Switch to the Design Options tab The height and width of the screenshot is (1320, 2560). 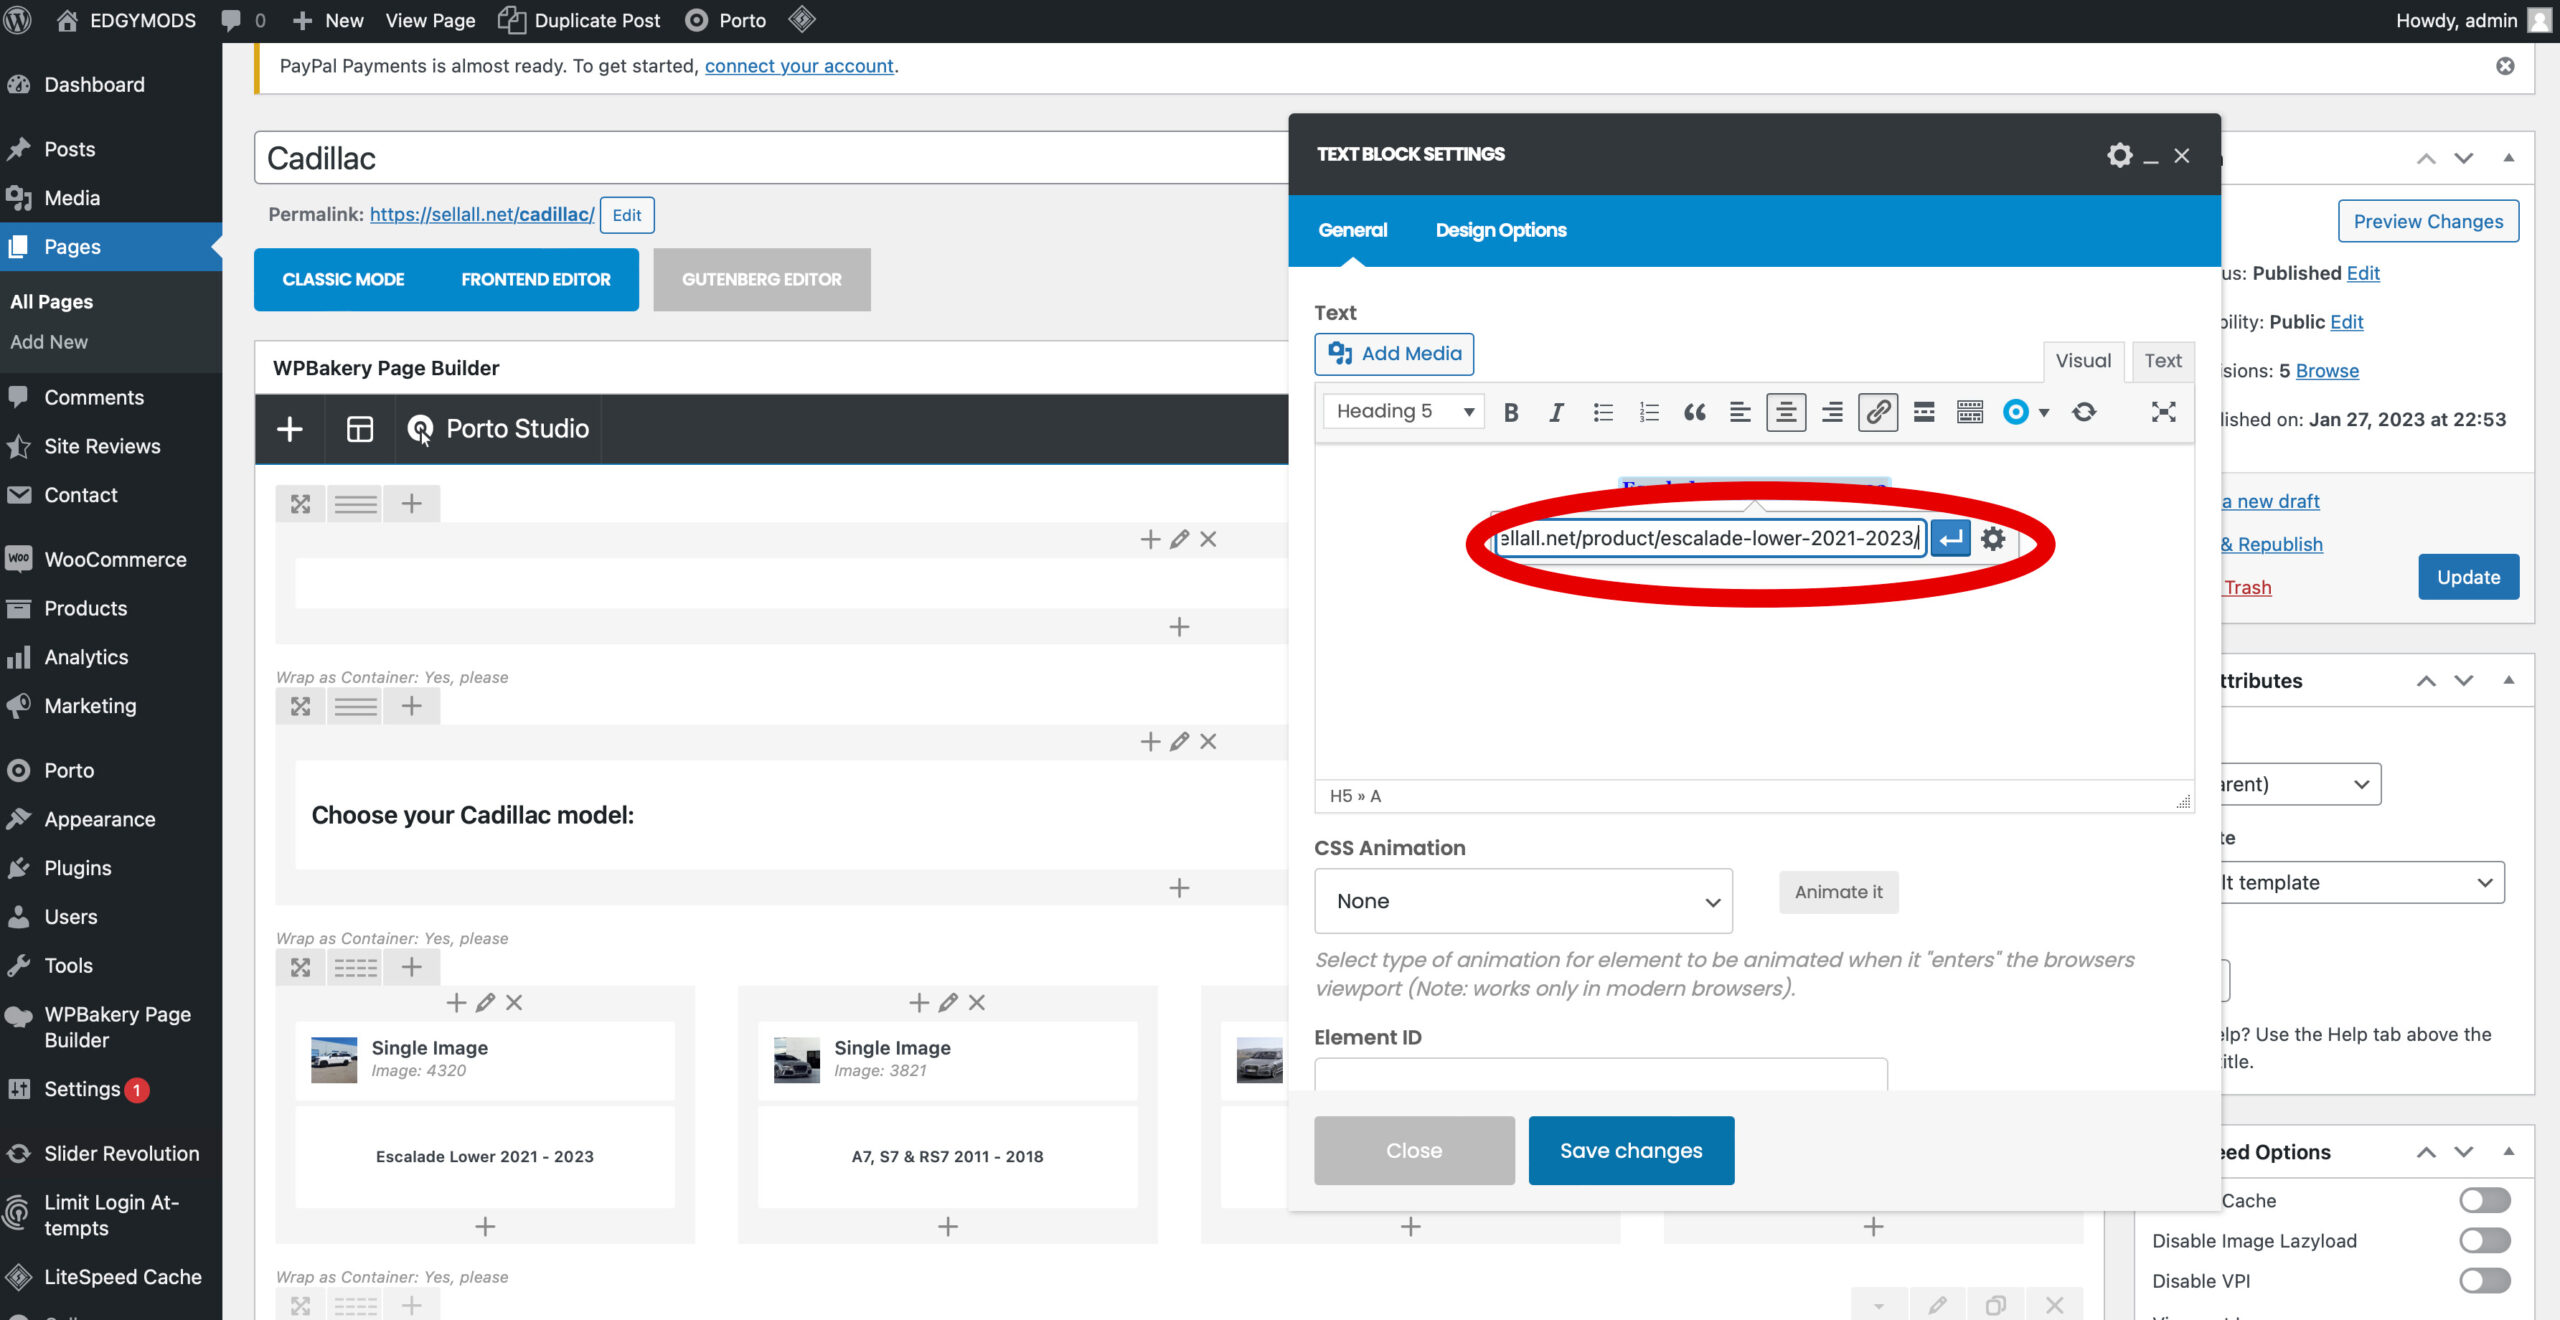[x=1501, y=230]
